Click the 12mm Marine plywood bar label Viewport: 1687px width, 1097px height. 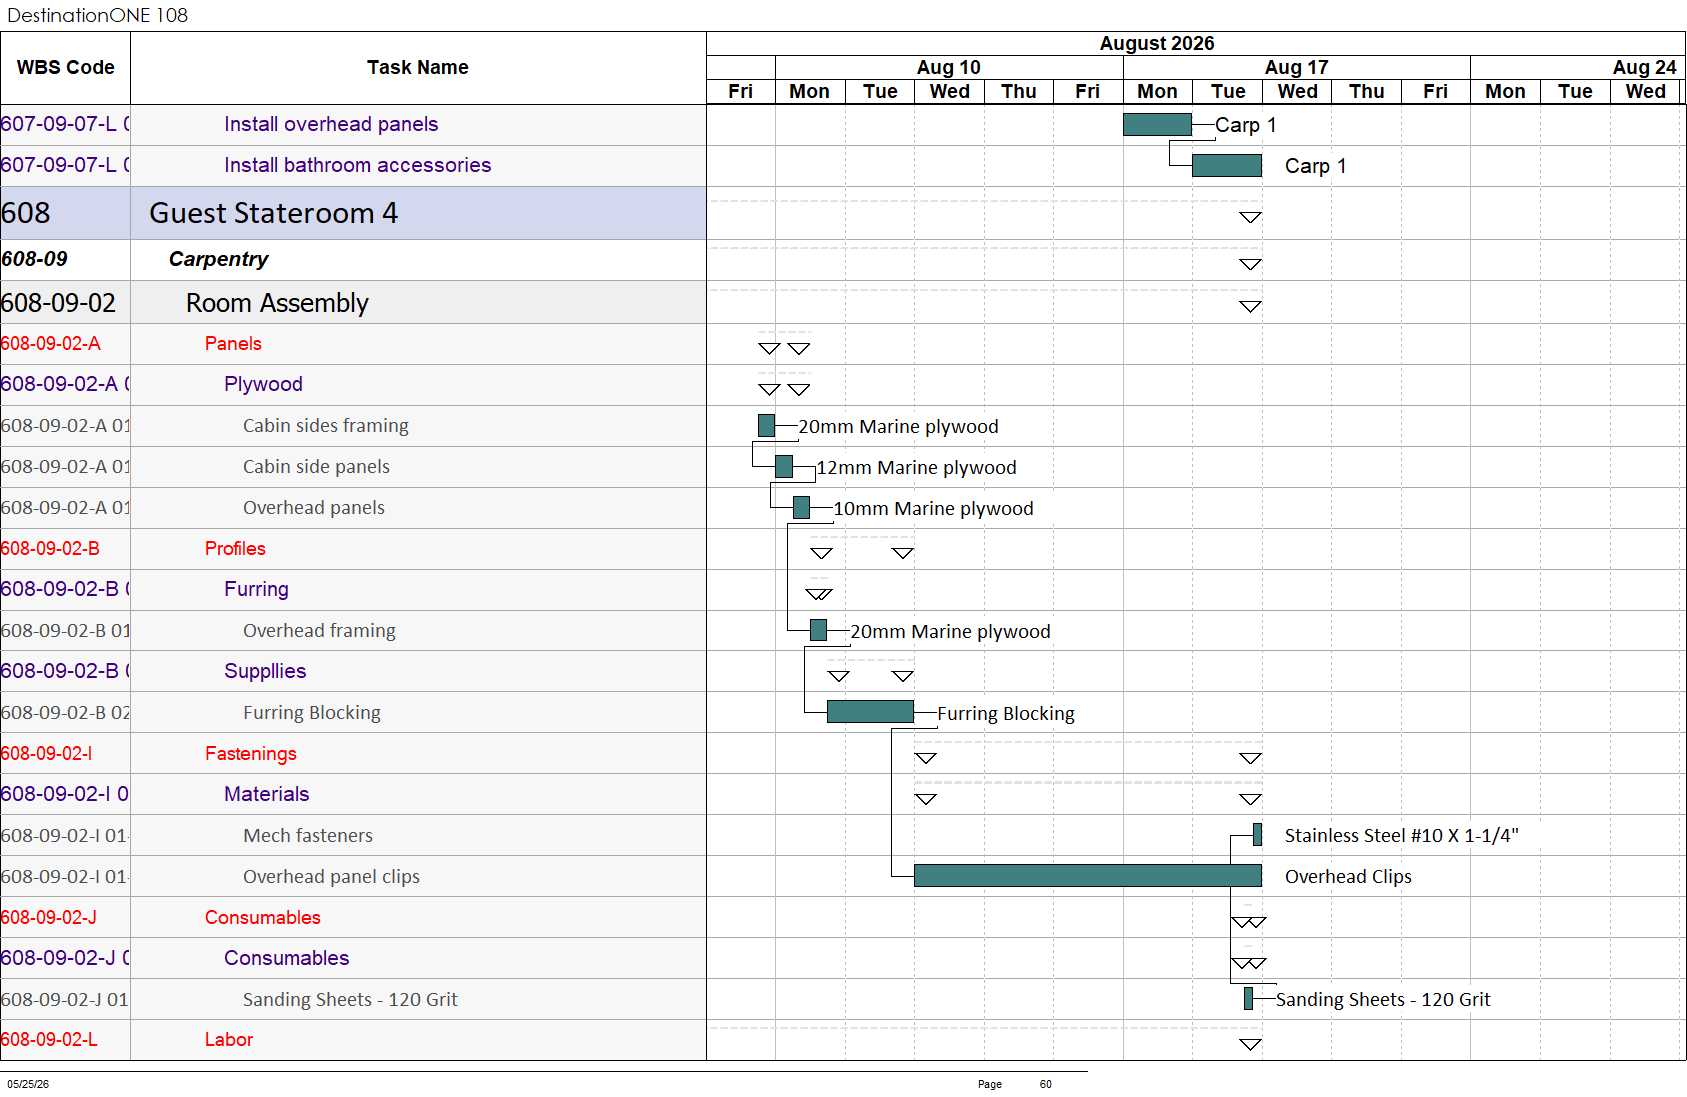click(x=916, y=468)
